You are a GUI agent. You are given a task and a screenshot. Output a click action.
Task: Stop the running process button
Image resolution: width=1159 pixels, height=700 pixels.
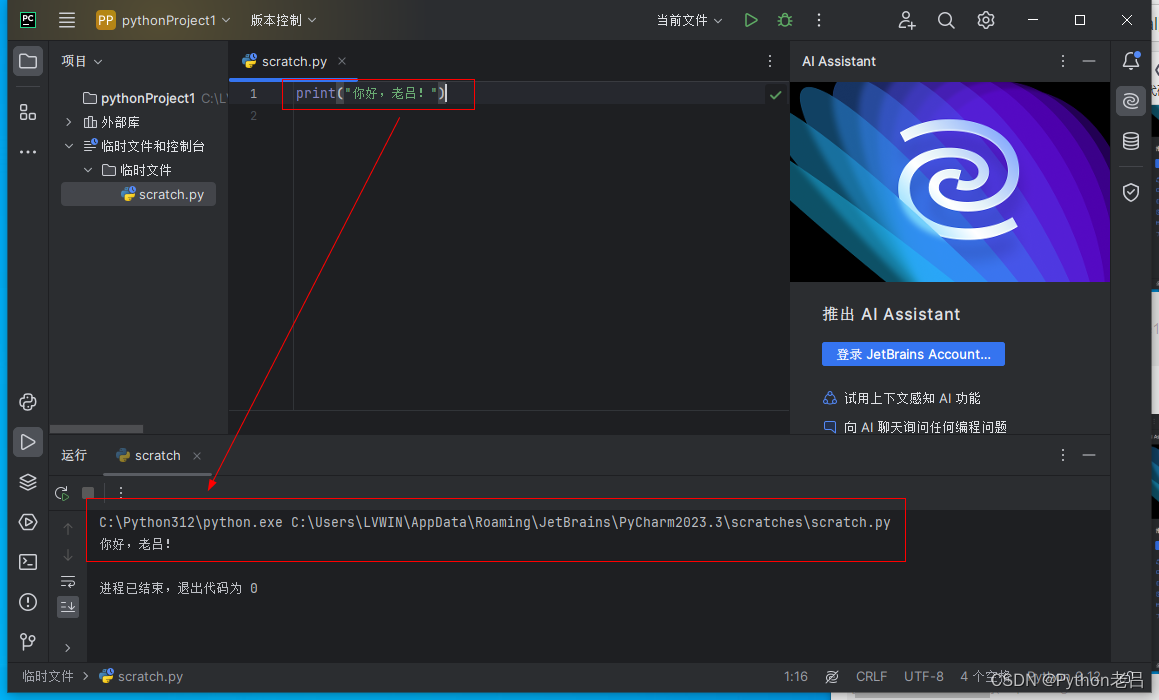point(88,492)
